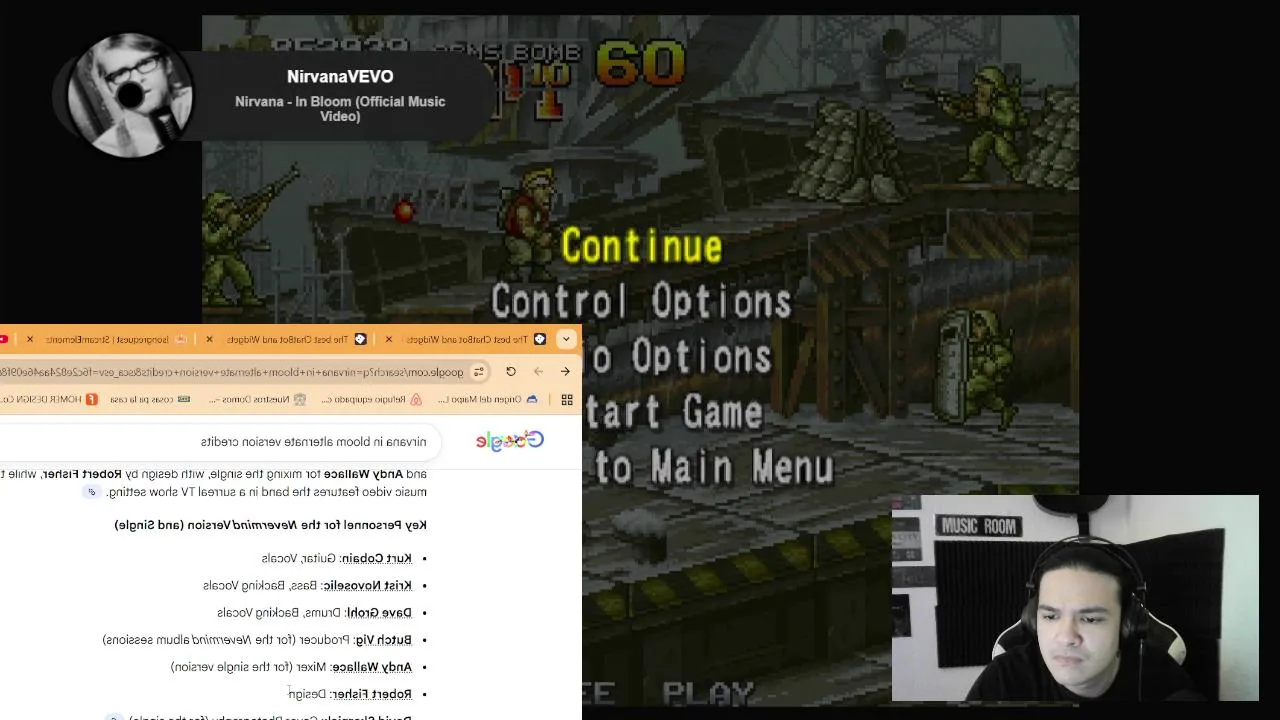Click the 'Mixer (for the single version)' text
This screenshot has height=720, width=1280.
(248, 666)
